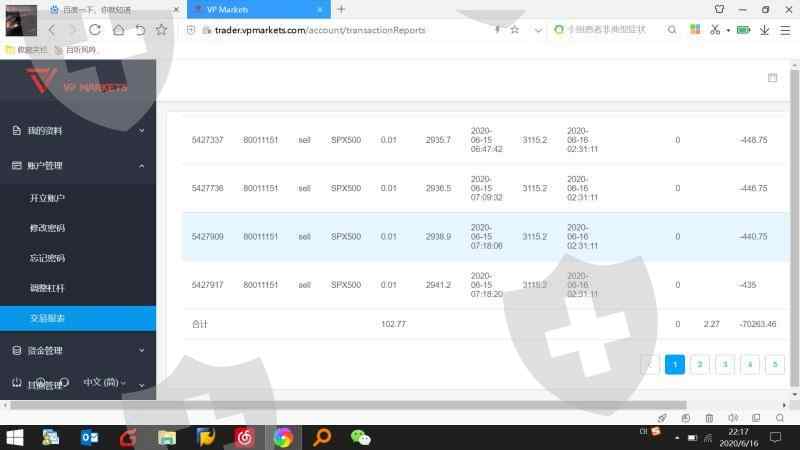The height and width of the screenshot is (450, 800).
Task: Click the calendar icon at top right
Action: (x=772, y=78)
